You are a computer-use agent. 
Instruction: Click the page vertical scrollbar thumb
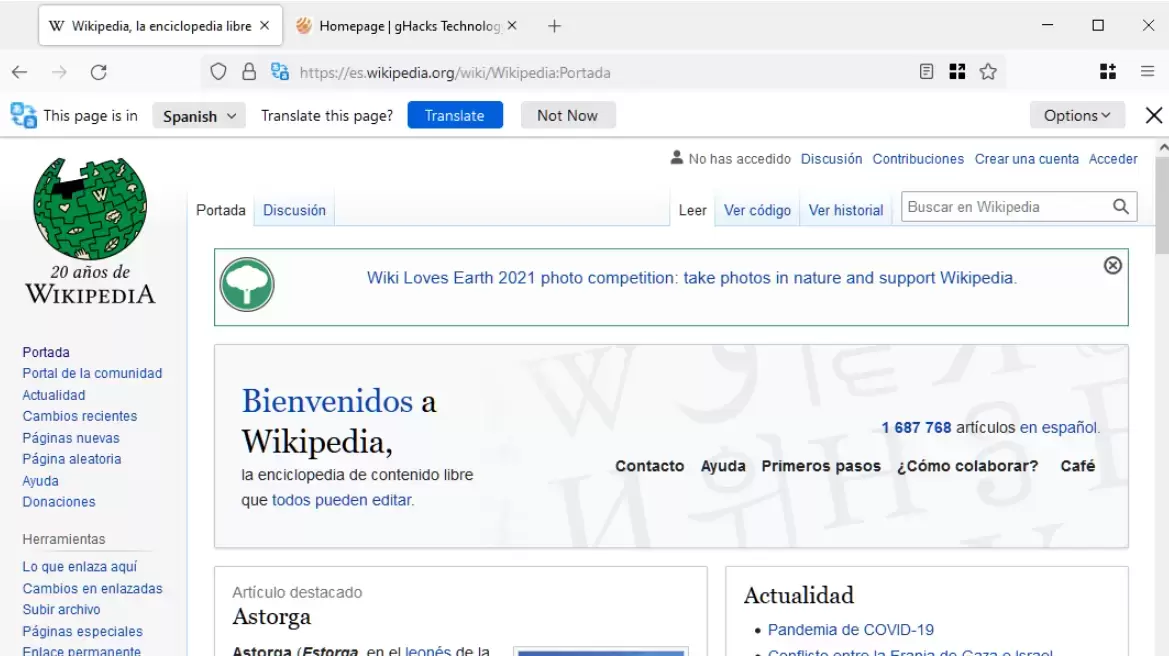pos(1162,206)
